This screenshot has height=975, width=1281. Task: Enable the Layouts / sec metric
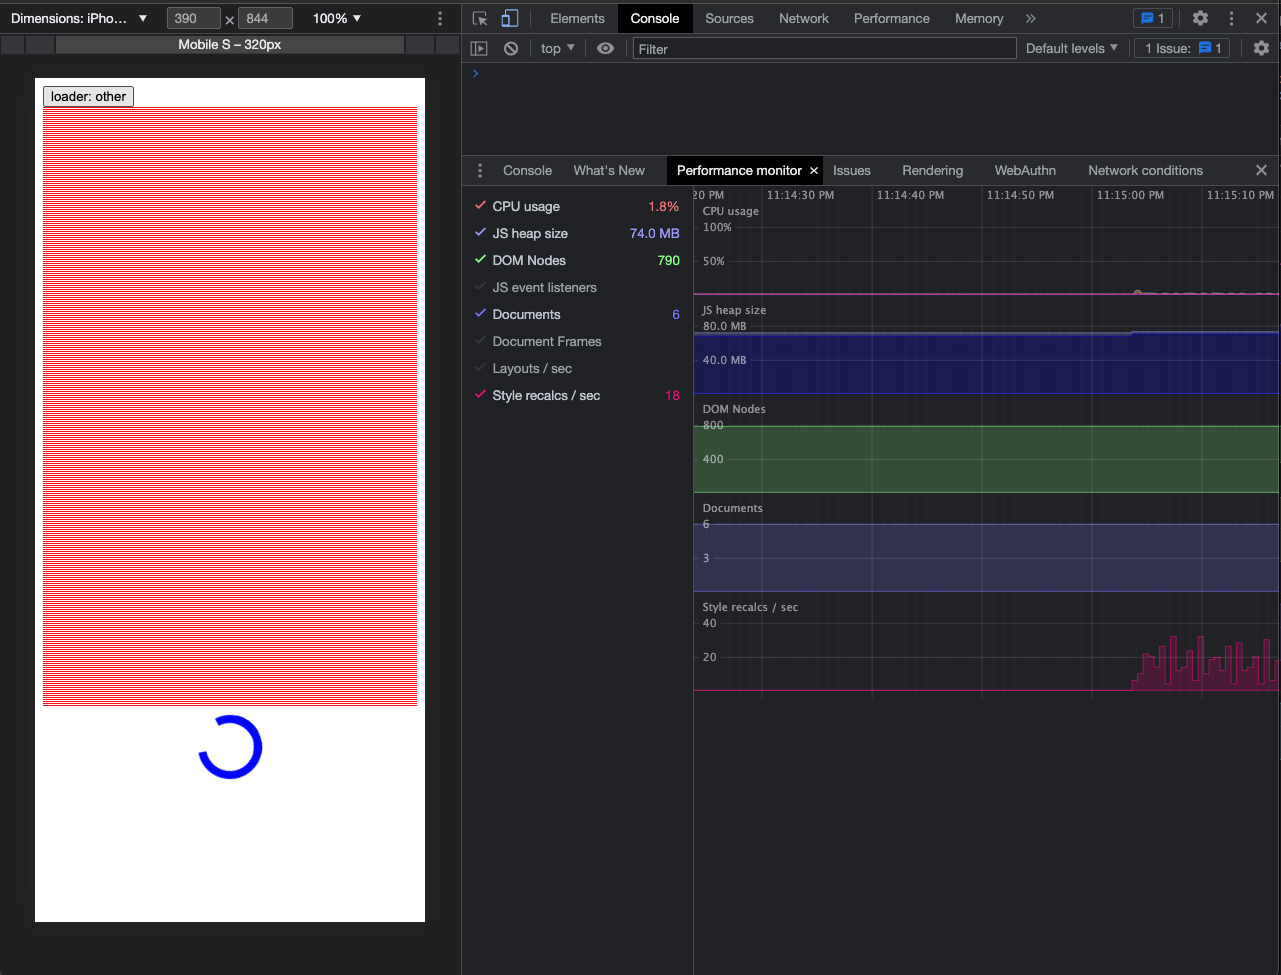[x=480, y=368]
